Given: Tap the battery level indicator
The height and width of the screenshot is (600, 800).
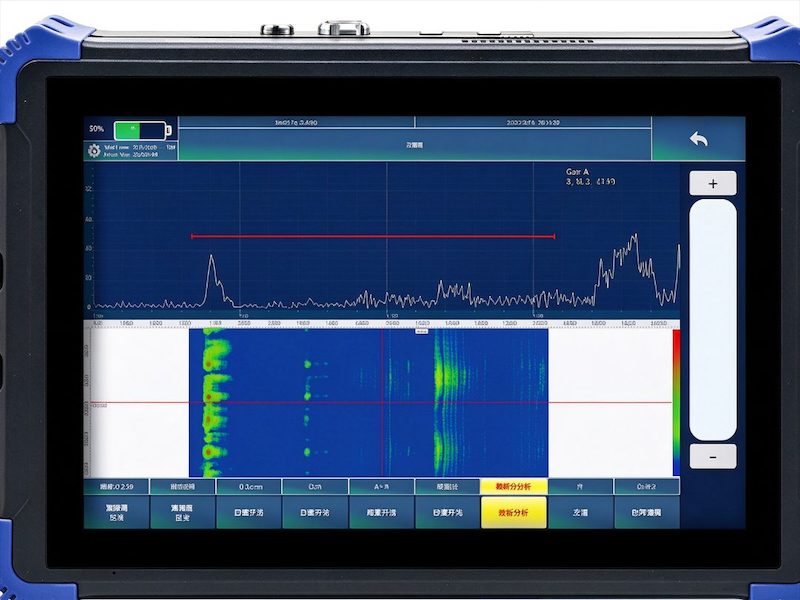Looking at the screenshot, I should (142, 131).
